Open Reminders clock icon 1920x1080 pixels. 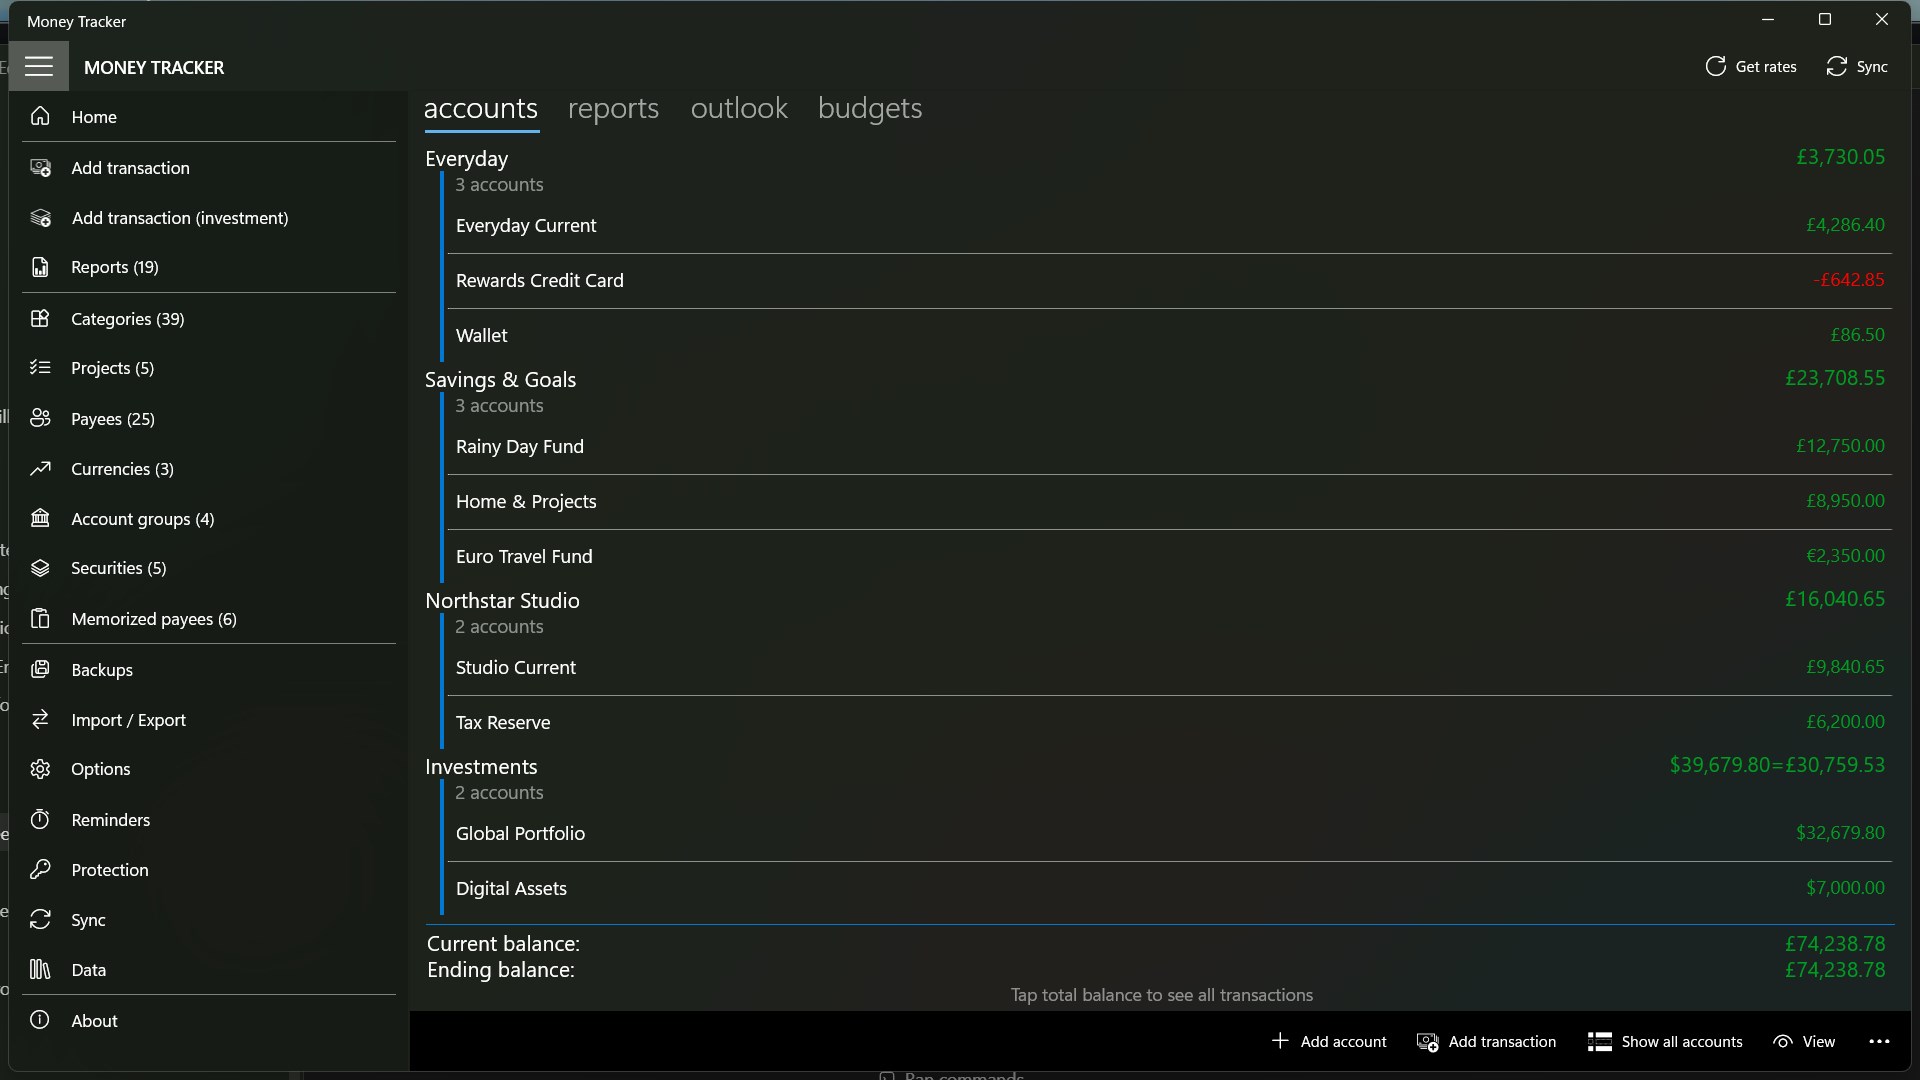tap(40, 820)
